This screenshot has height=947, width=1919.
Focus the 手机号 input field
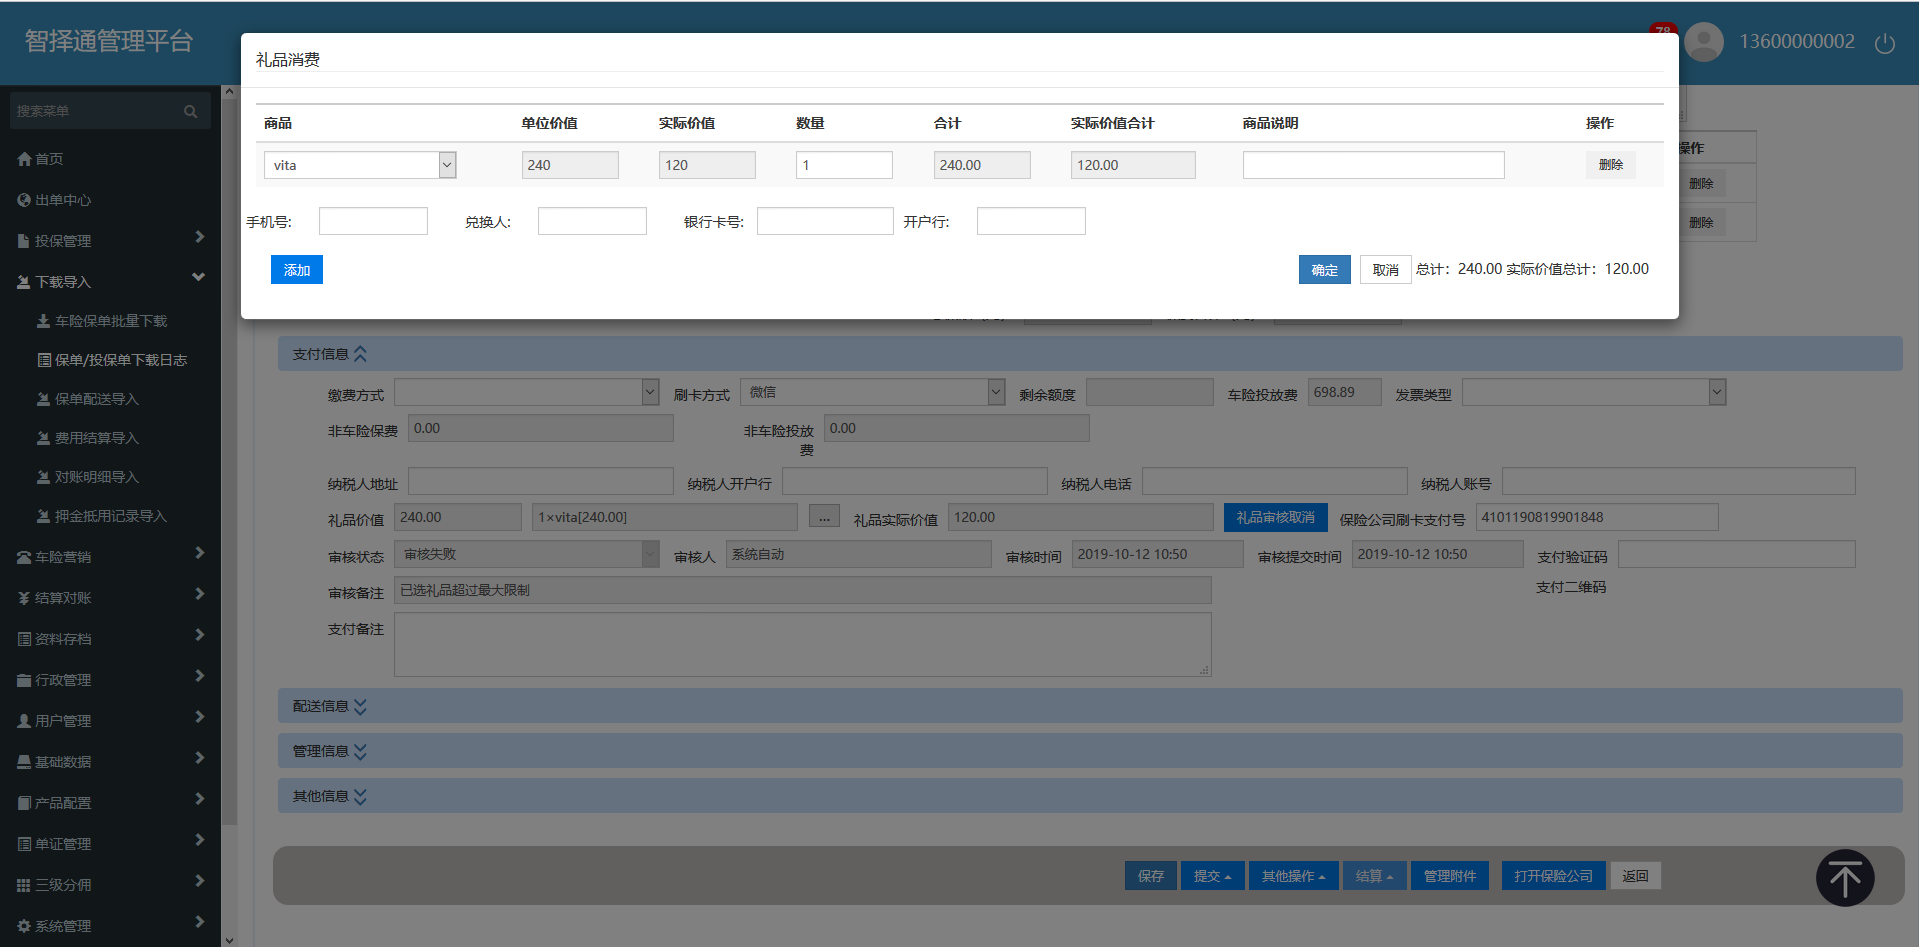tap(373, 221)
